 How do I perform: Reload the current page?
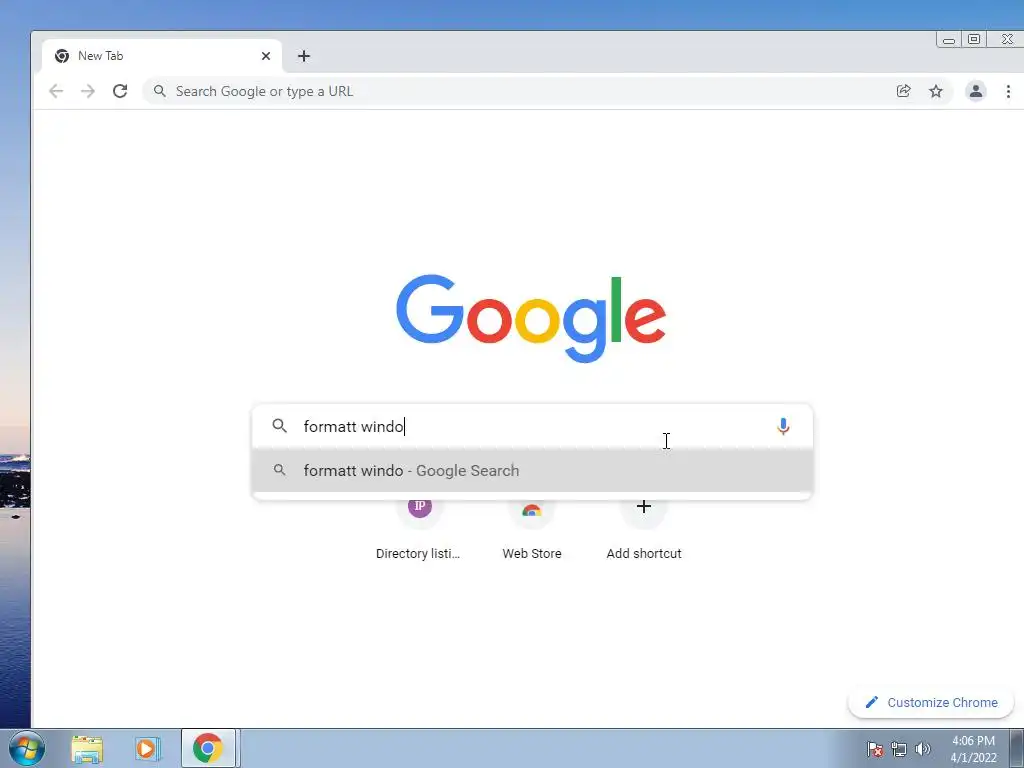(120, 91)
